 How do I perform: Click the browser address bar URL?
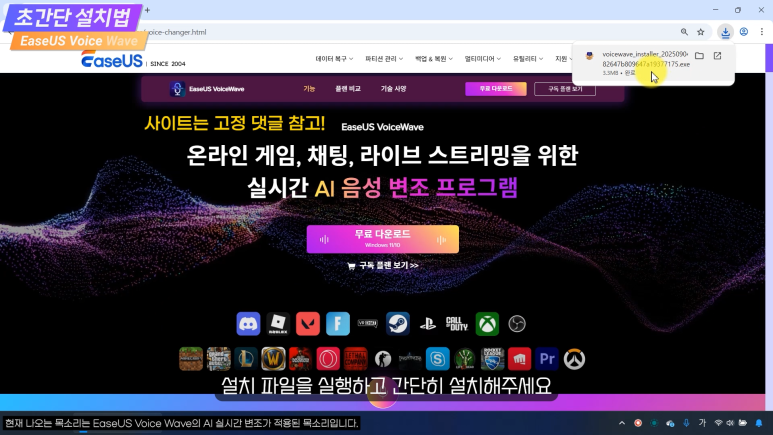point(177,32)
